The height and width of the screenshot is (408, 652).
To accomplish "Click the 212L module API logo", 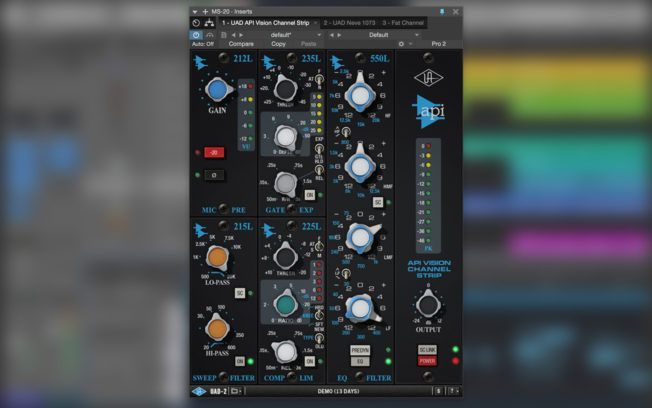I will tap(201, 63).
